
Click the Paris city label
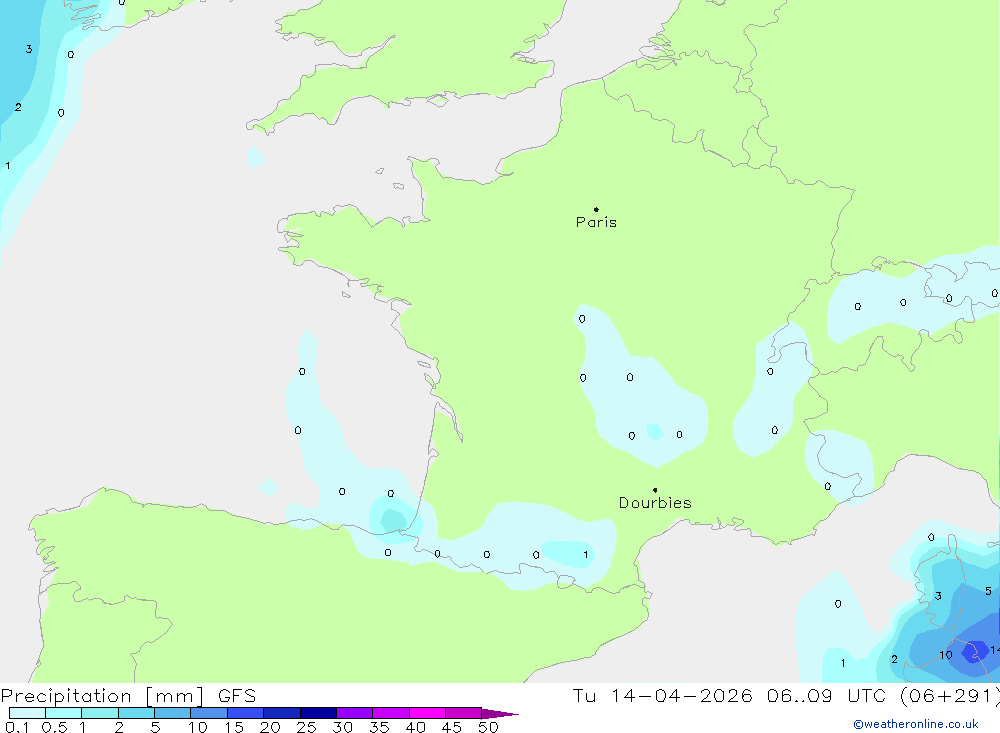596,222
